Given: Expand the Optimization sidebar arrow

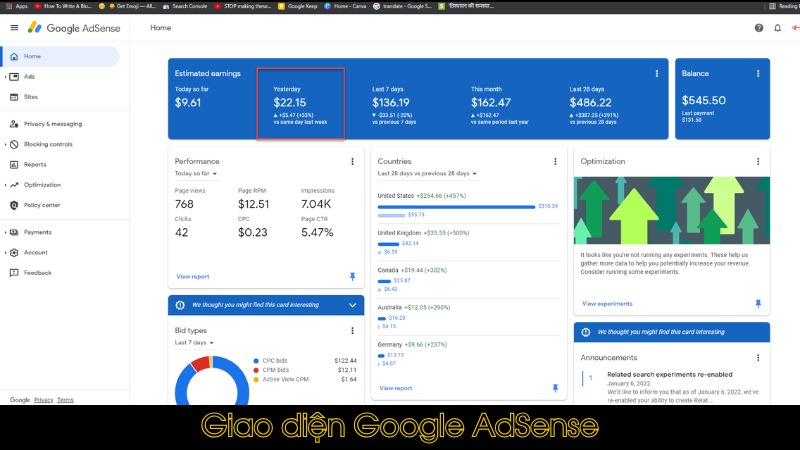Looking at the screenshot, I should pos(5,185).
